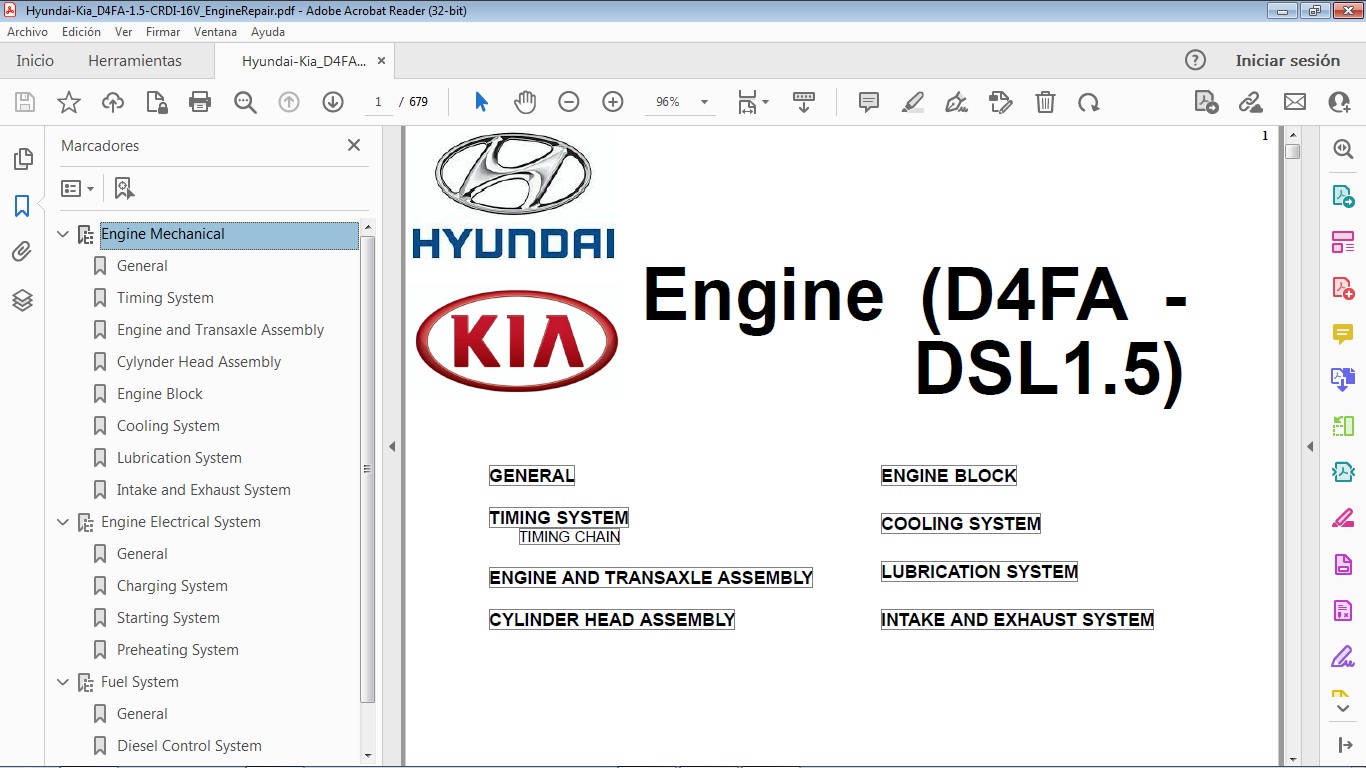Click the Iniciar sesión button
Screen dimensions: 1366x768
tap(1288, 60)
